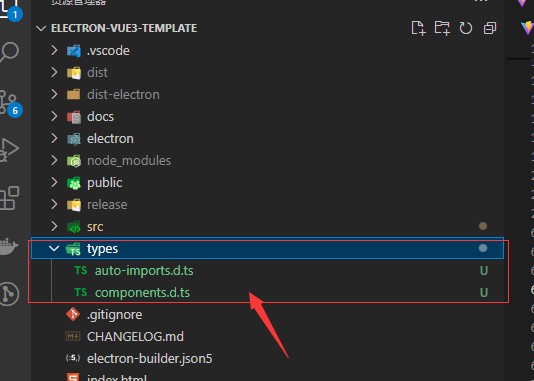The image size is (534, 381).
Task: Click the New File icon in explorer header
Action: (x=418, y=28)
